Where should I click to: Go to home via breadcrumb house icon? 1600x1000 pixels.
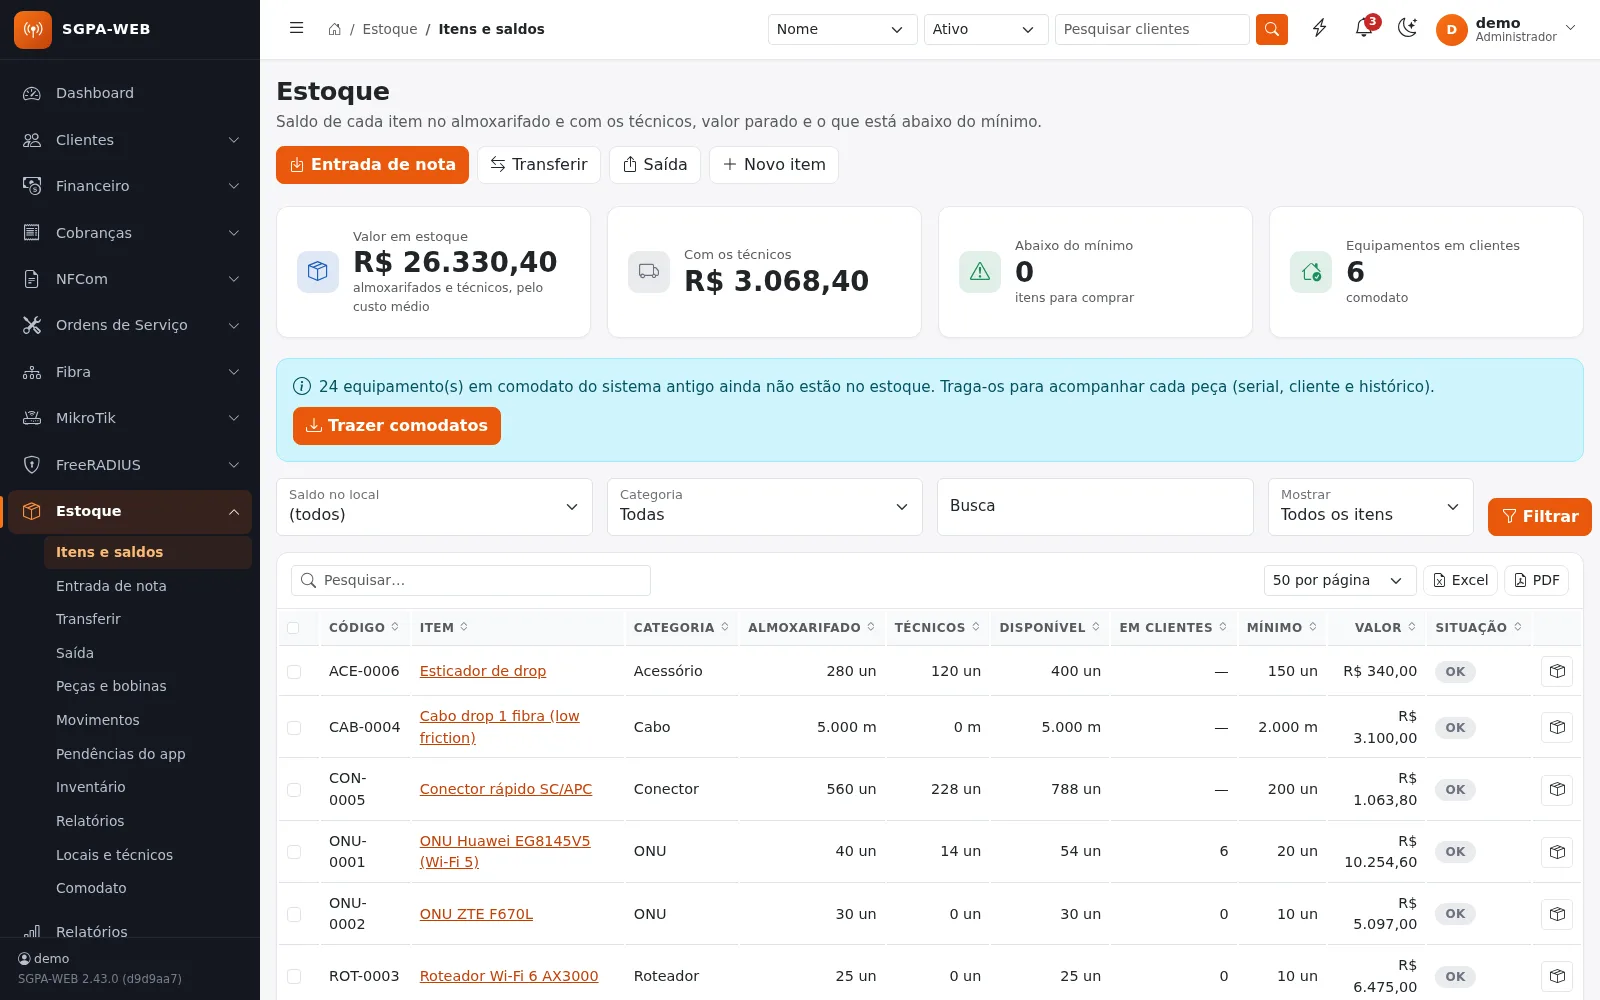pos(334,29)
